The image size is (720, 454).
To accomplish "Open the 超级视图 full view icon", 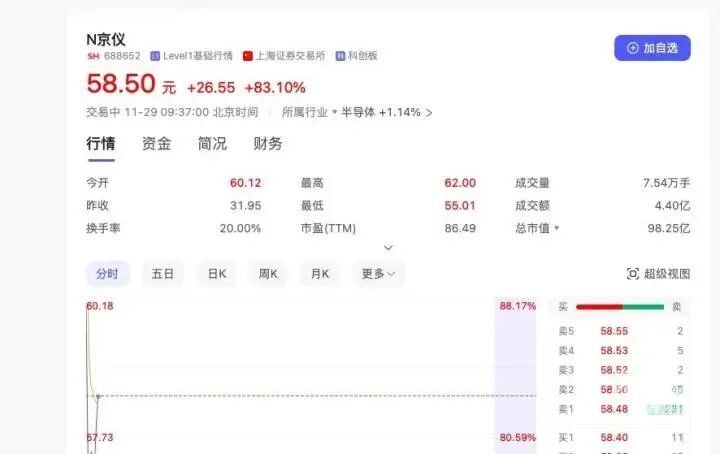I will coord(632,274).
